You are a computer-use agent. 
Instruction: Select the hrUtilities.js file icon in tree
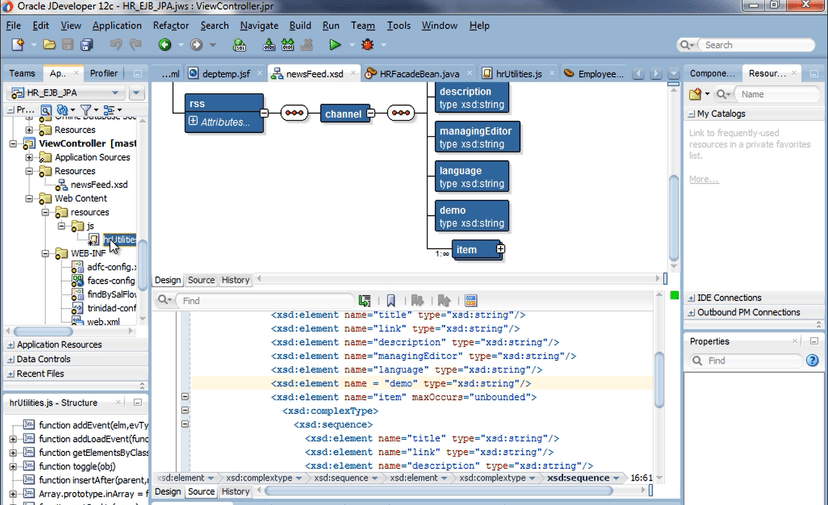click(x=93, y=240)
